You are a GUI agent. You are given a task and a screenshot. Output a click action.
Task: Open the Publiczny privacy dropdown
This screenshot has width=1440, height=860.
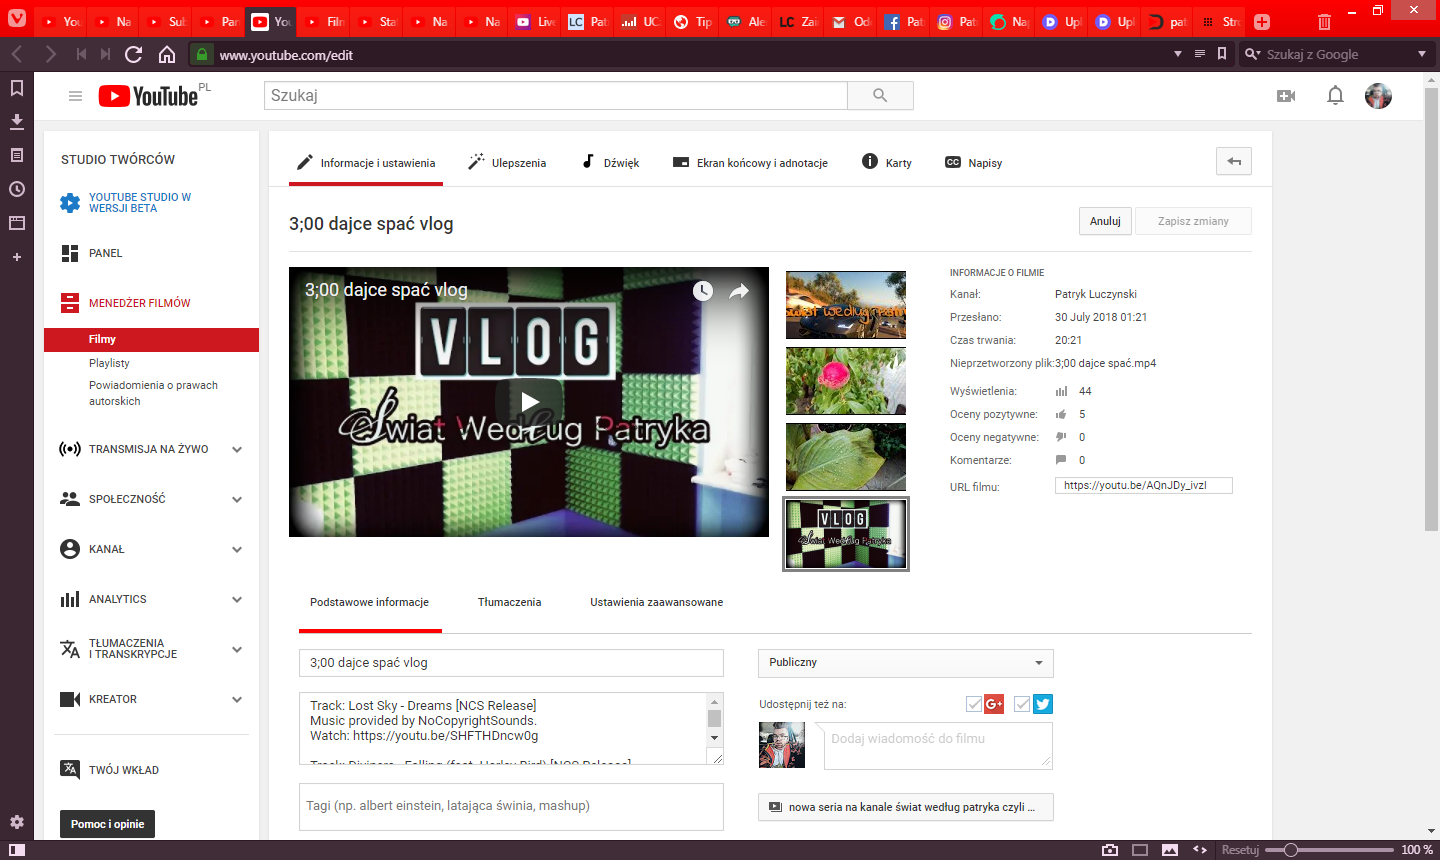point(906,663)
